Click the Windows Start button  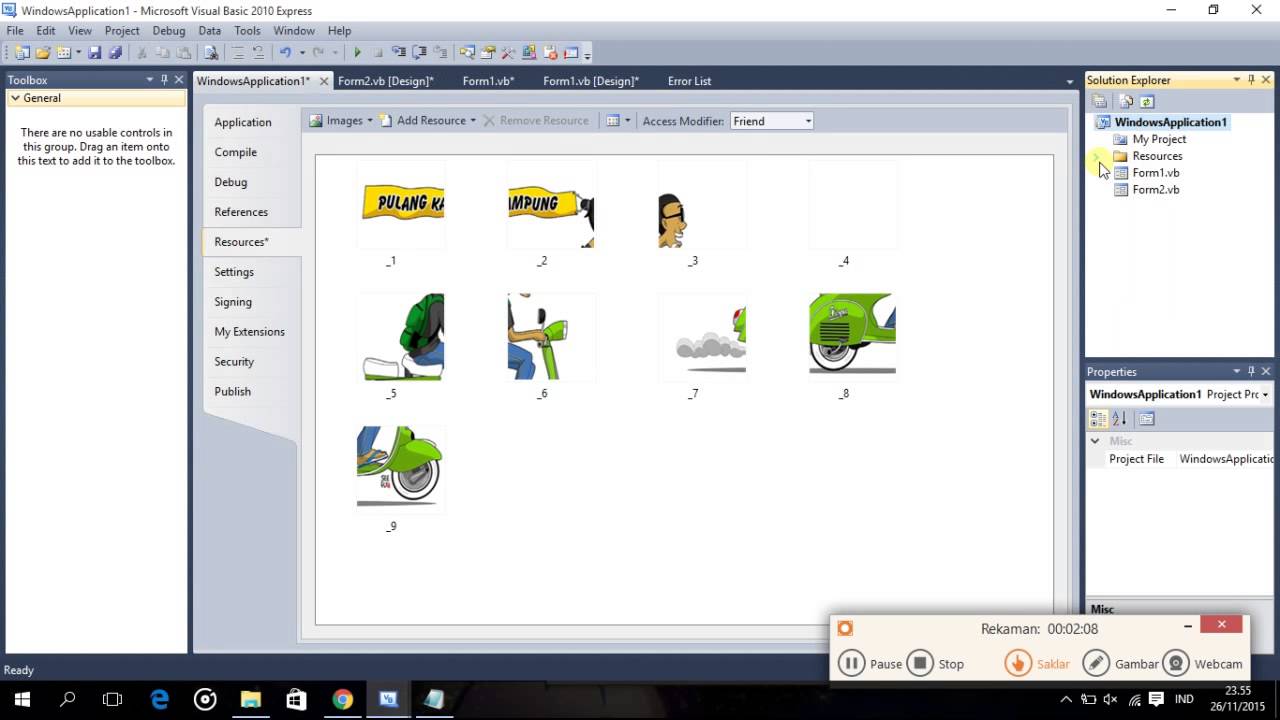[22, 700]
